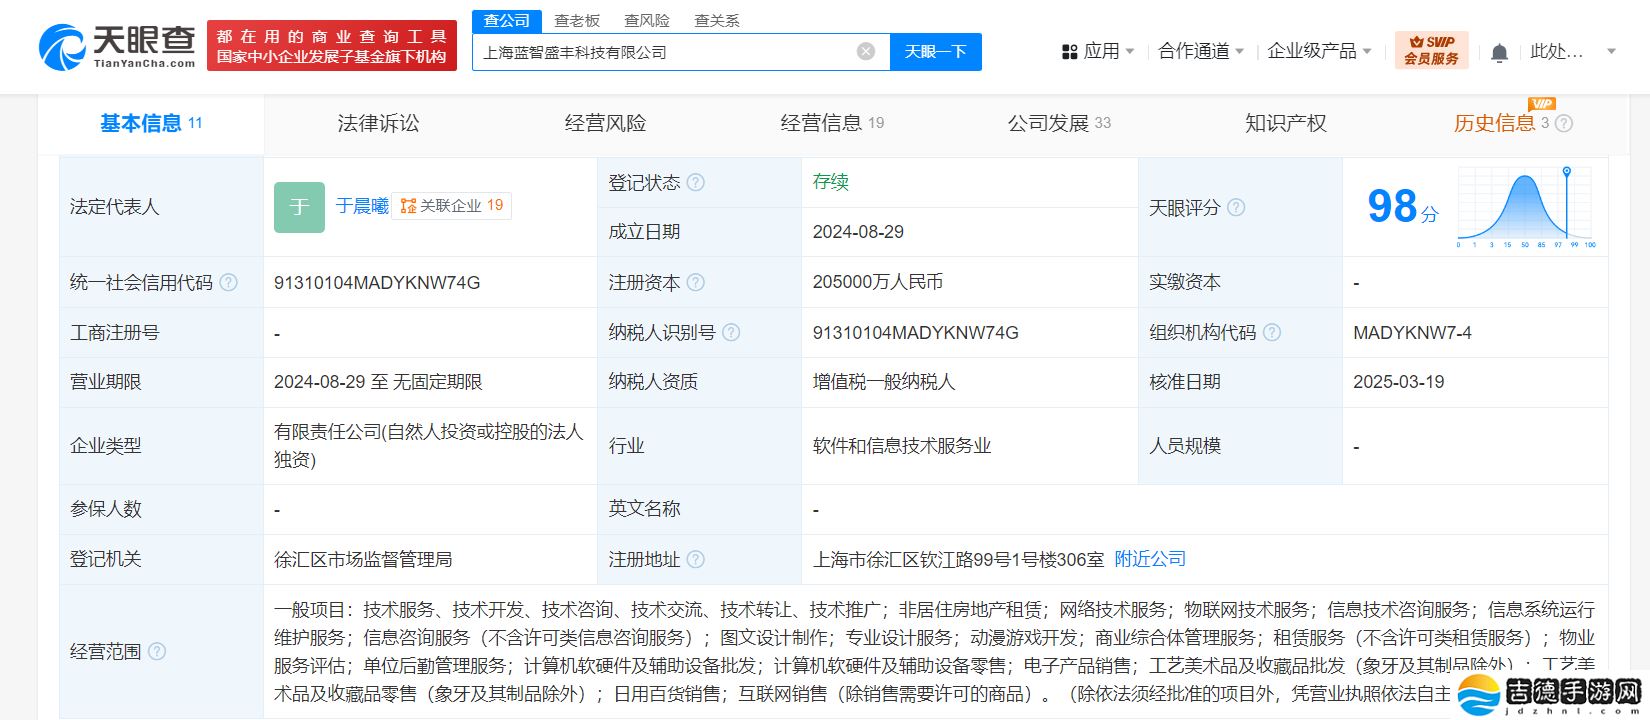Expand the 企业级产品 dropdown
Image resolution: width=1650 pixels, height=720 pixels.
click(x=1367, y=52)
